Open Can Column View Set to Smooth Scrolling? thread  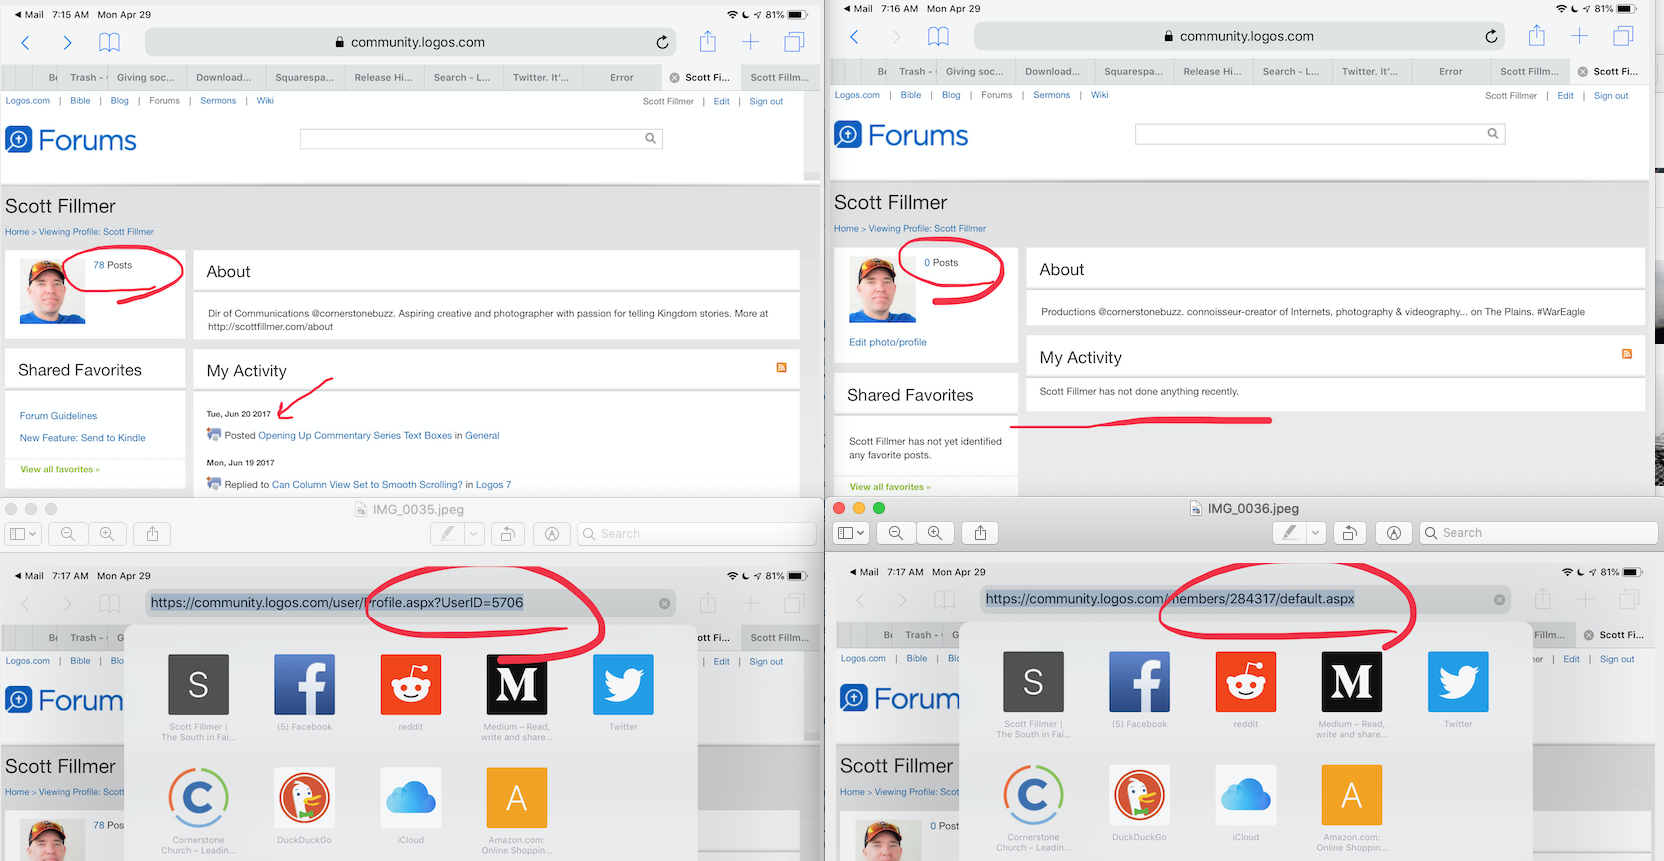[x=367, y=485]
